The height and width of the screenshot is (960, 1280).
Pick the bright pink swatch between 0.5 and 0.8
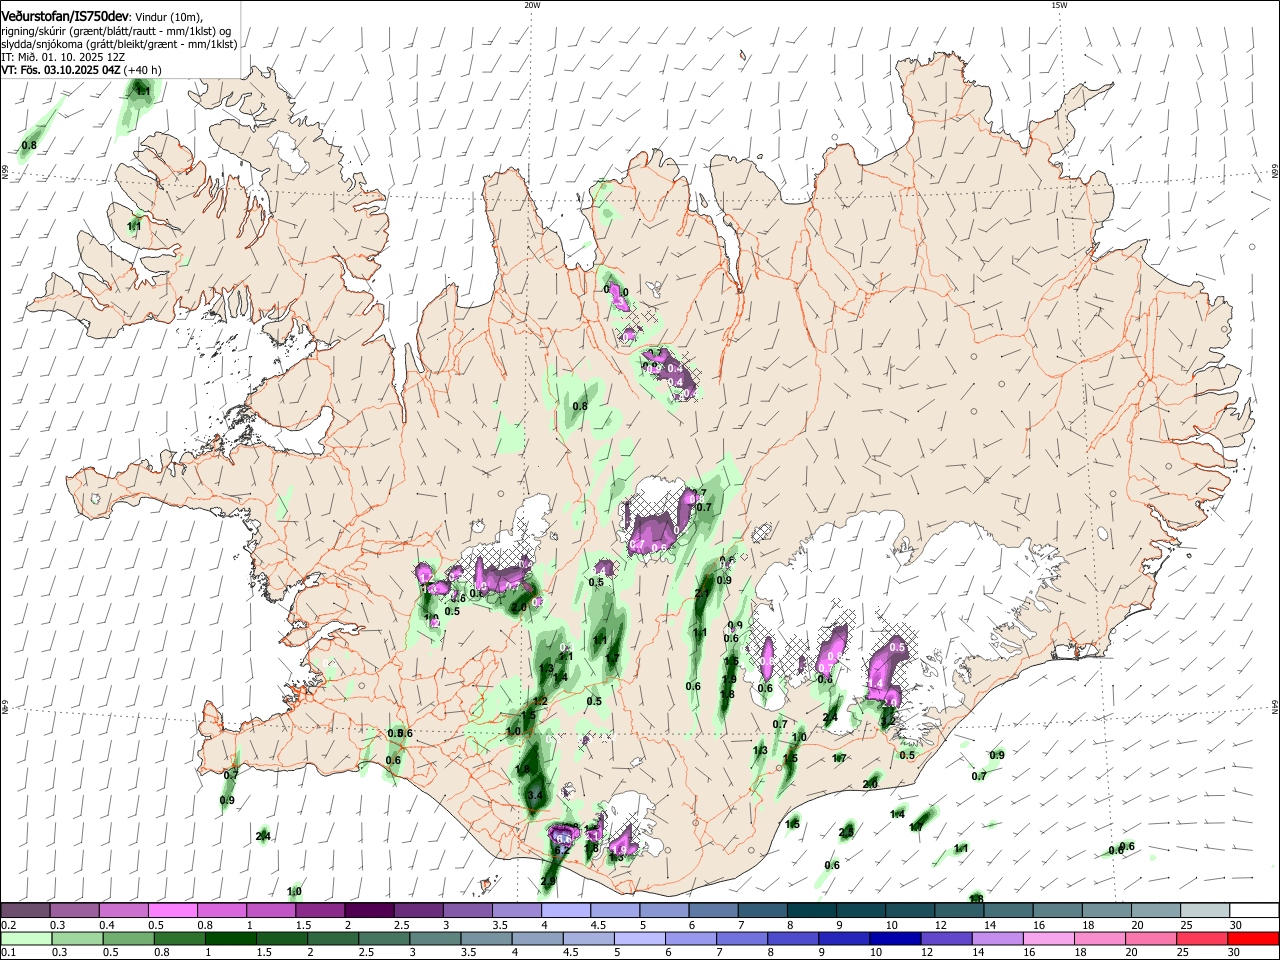(172, 910)
